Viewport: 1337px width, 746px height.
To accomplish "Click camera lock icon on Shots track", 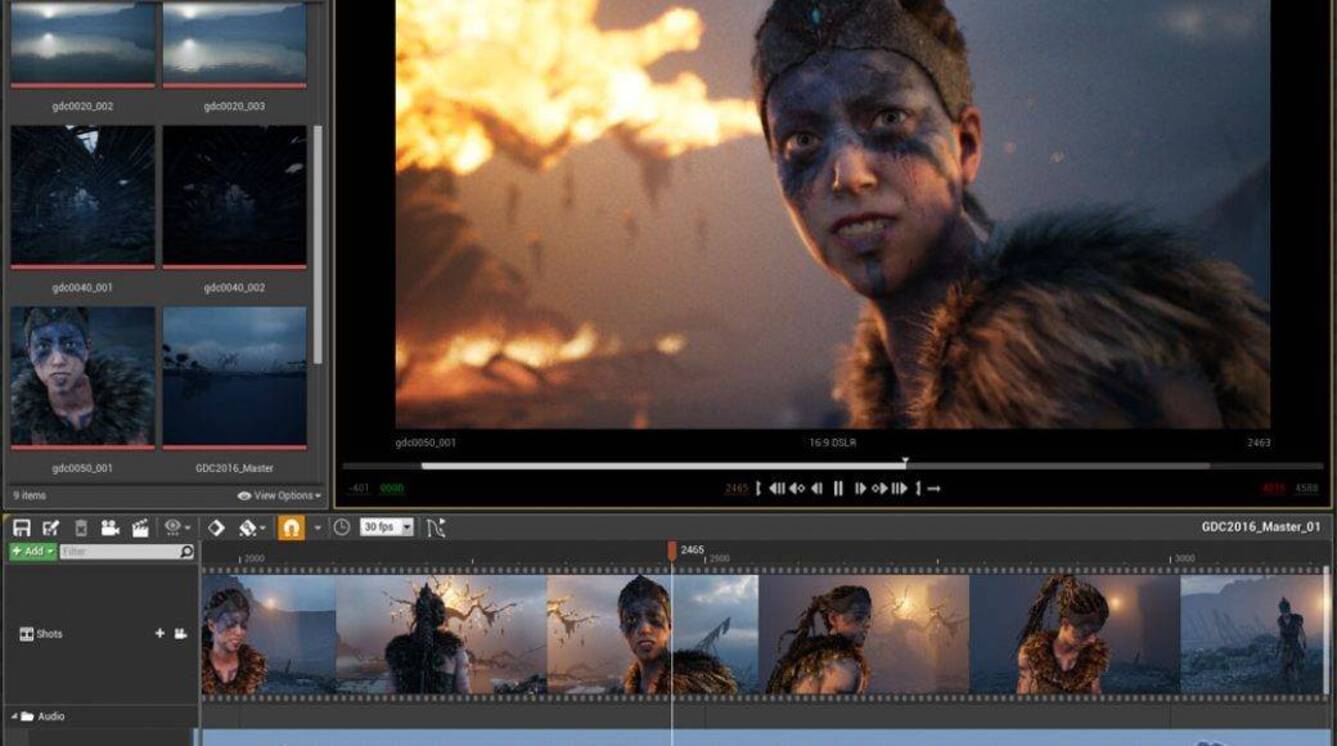I will point(181,634).
